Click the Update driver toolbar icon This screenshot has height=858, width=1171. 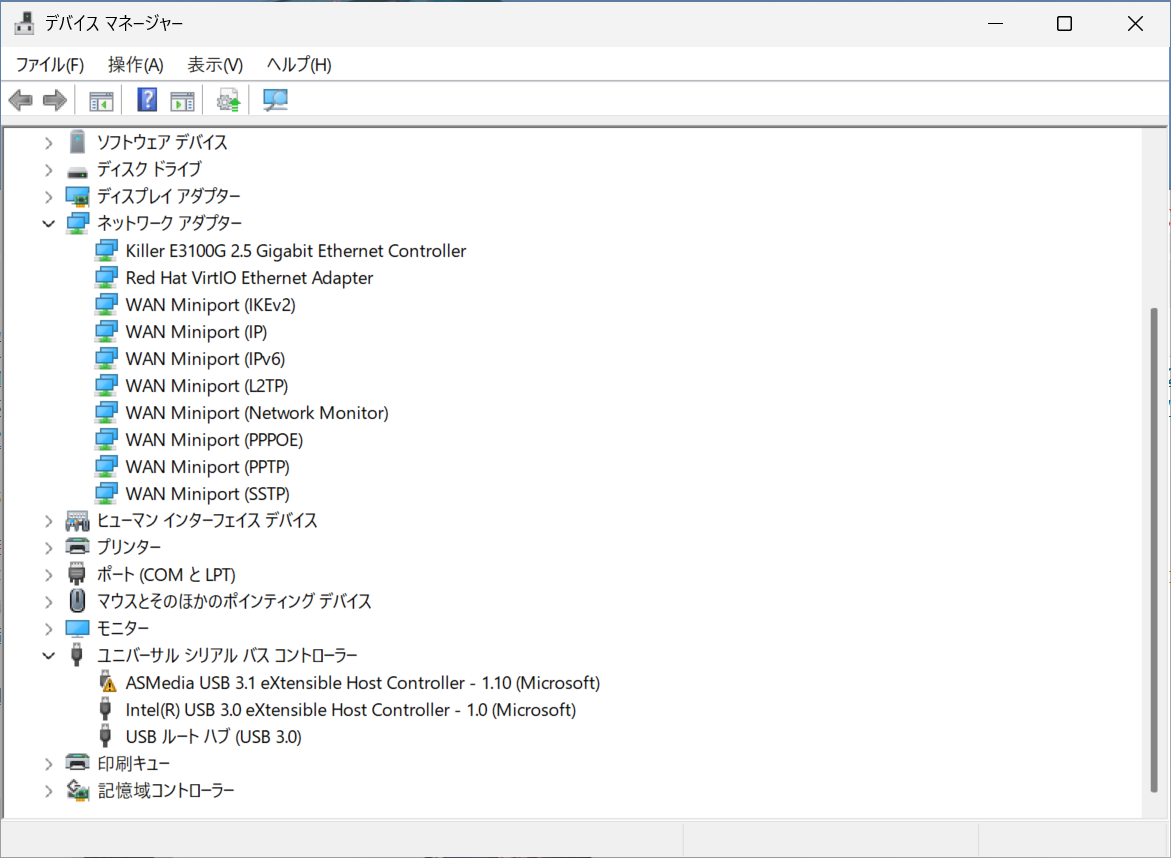229,100
